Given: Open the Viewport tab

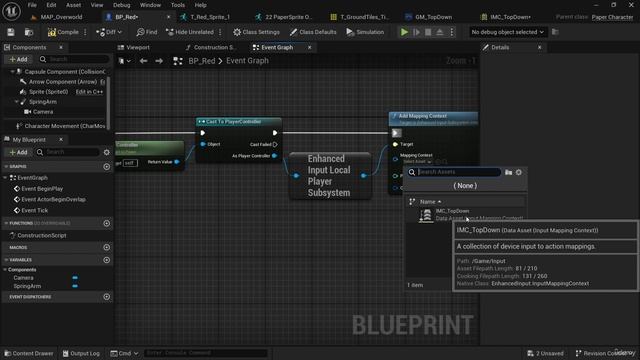Looking at the screenshot, I should [138, 47].
